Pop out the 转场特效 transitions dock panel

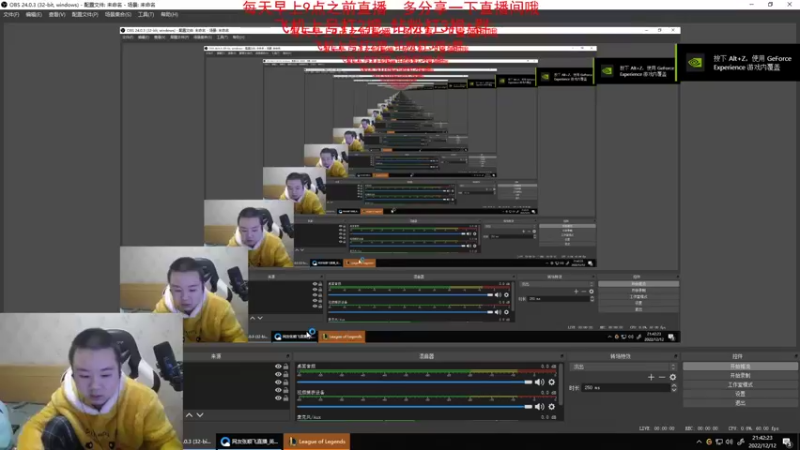(676, 356)
